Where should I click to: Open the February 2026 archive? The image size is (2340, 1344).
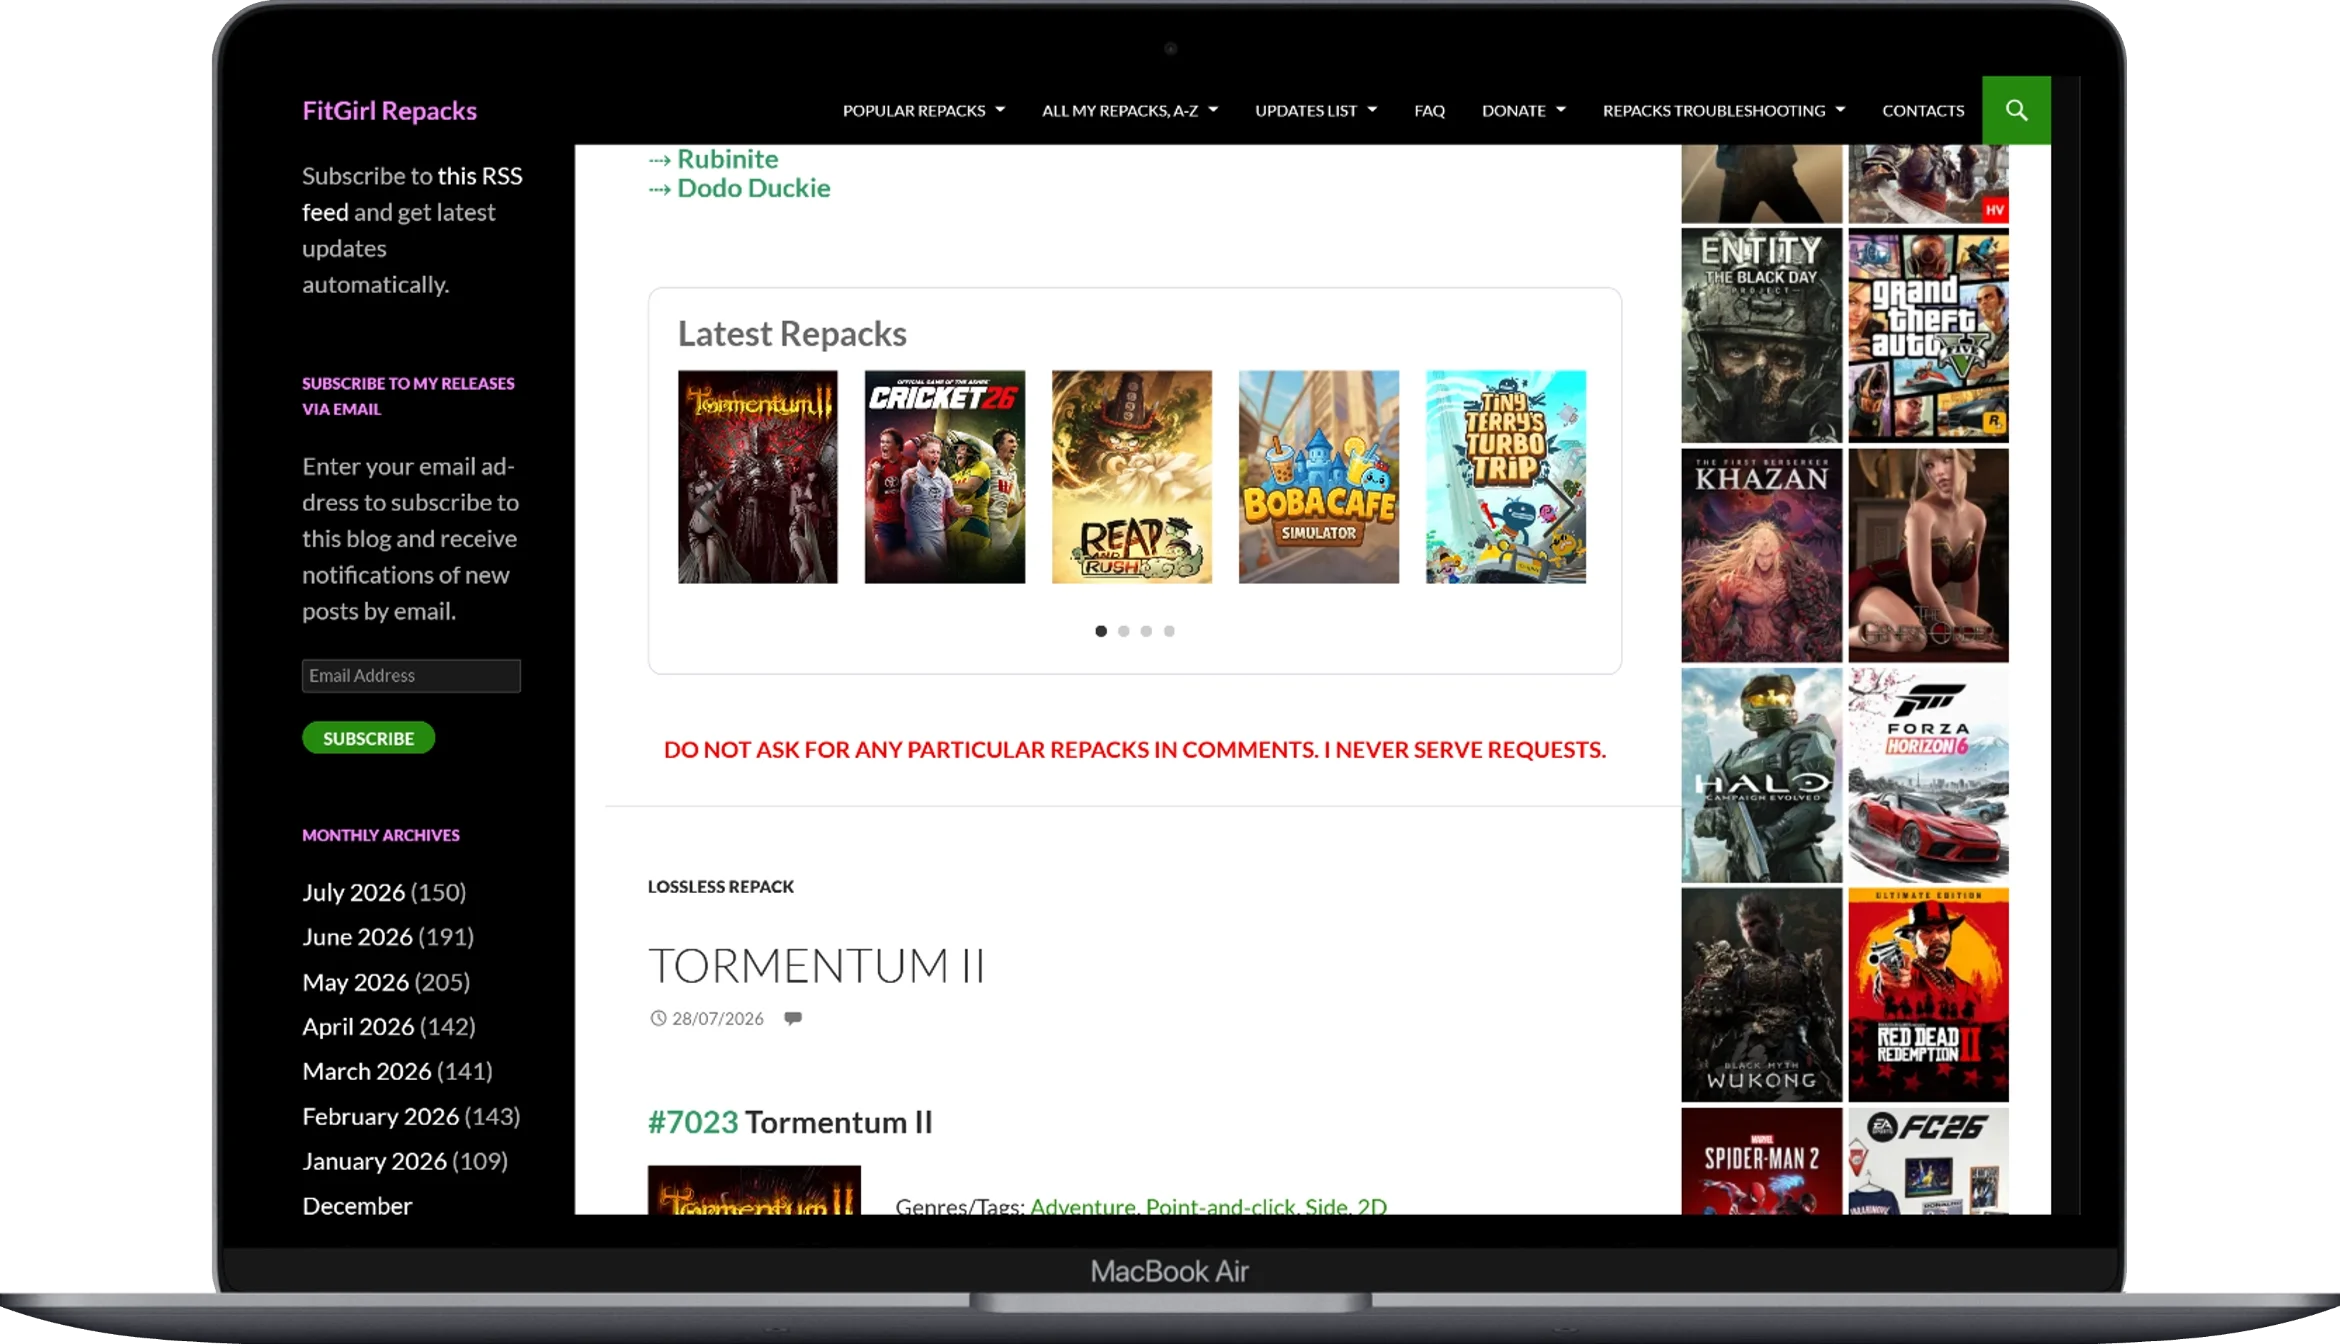click(380, 1117)
